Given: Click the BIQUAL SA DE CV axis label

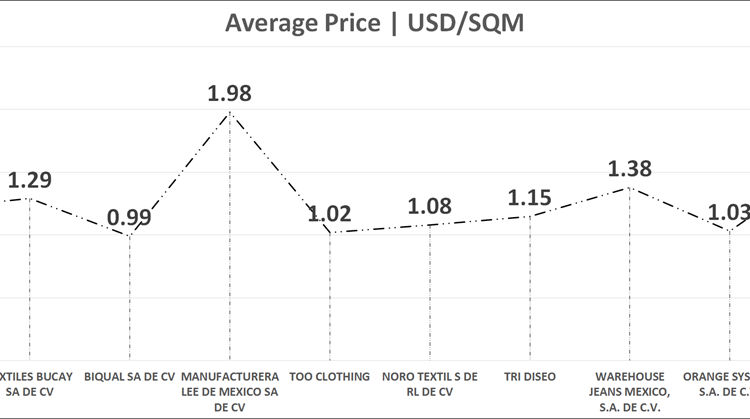Looking at the screenshot, I should pyautogui.click(x=130, y=377).
